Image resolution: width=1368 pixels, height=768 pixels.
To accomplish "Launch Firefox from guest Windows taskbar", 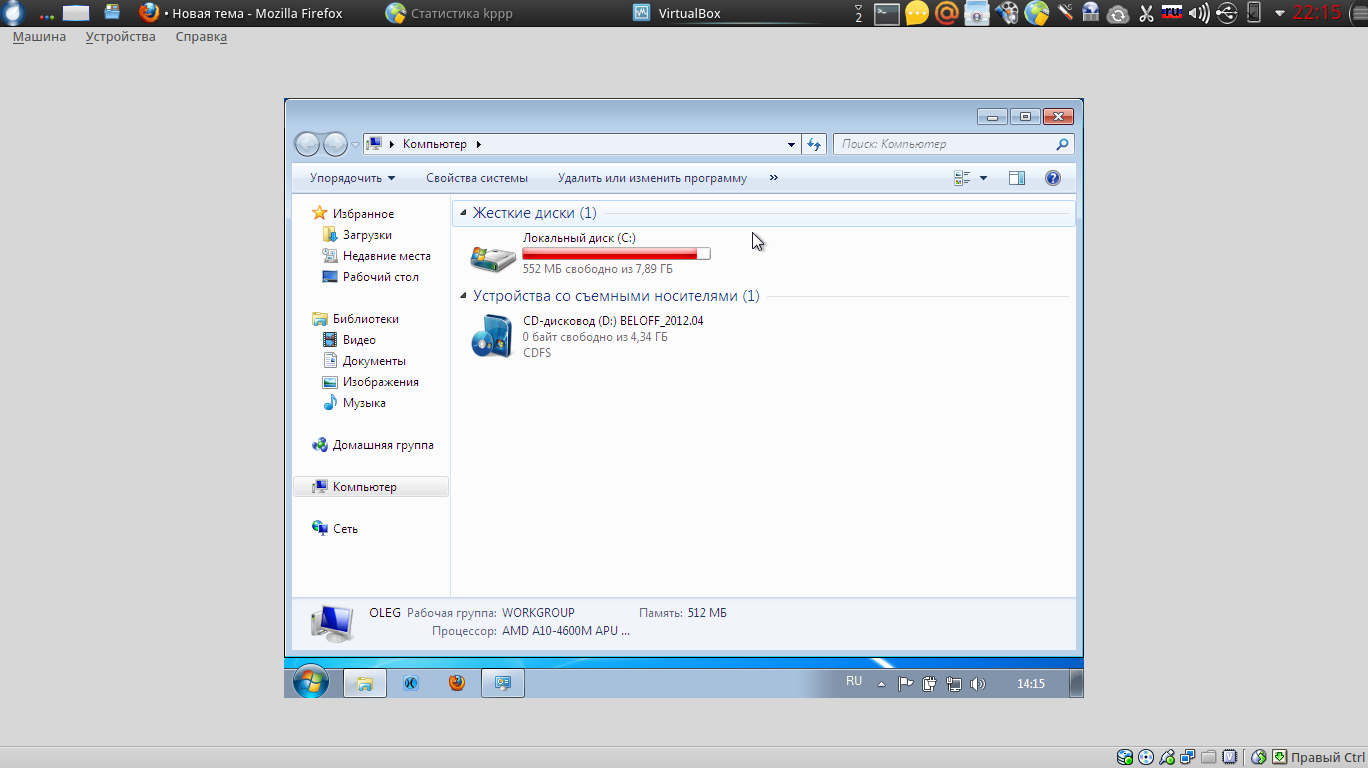I will tap(457, 683).
